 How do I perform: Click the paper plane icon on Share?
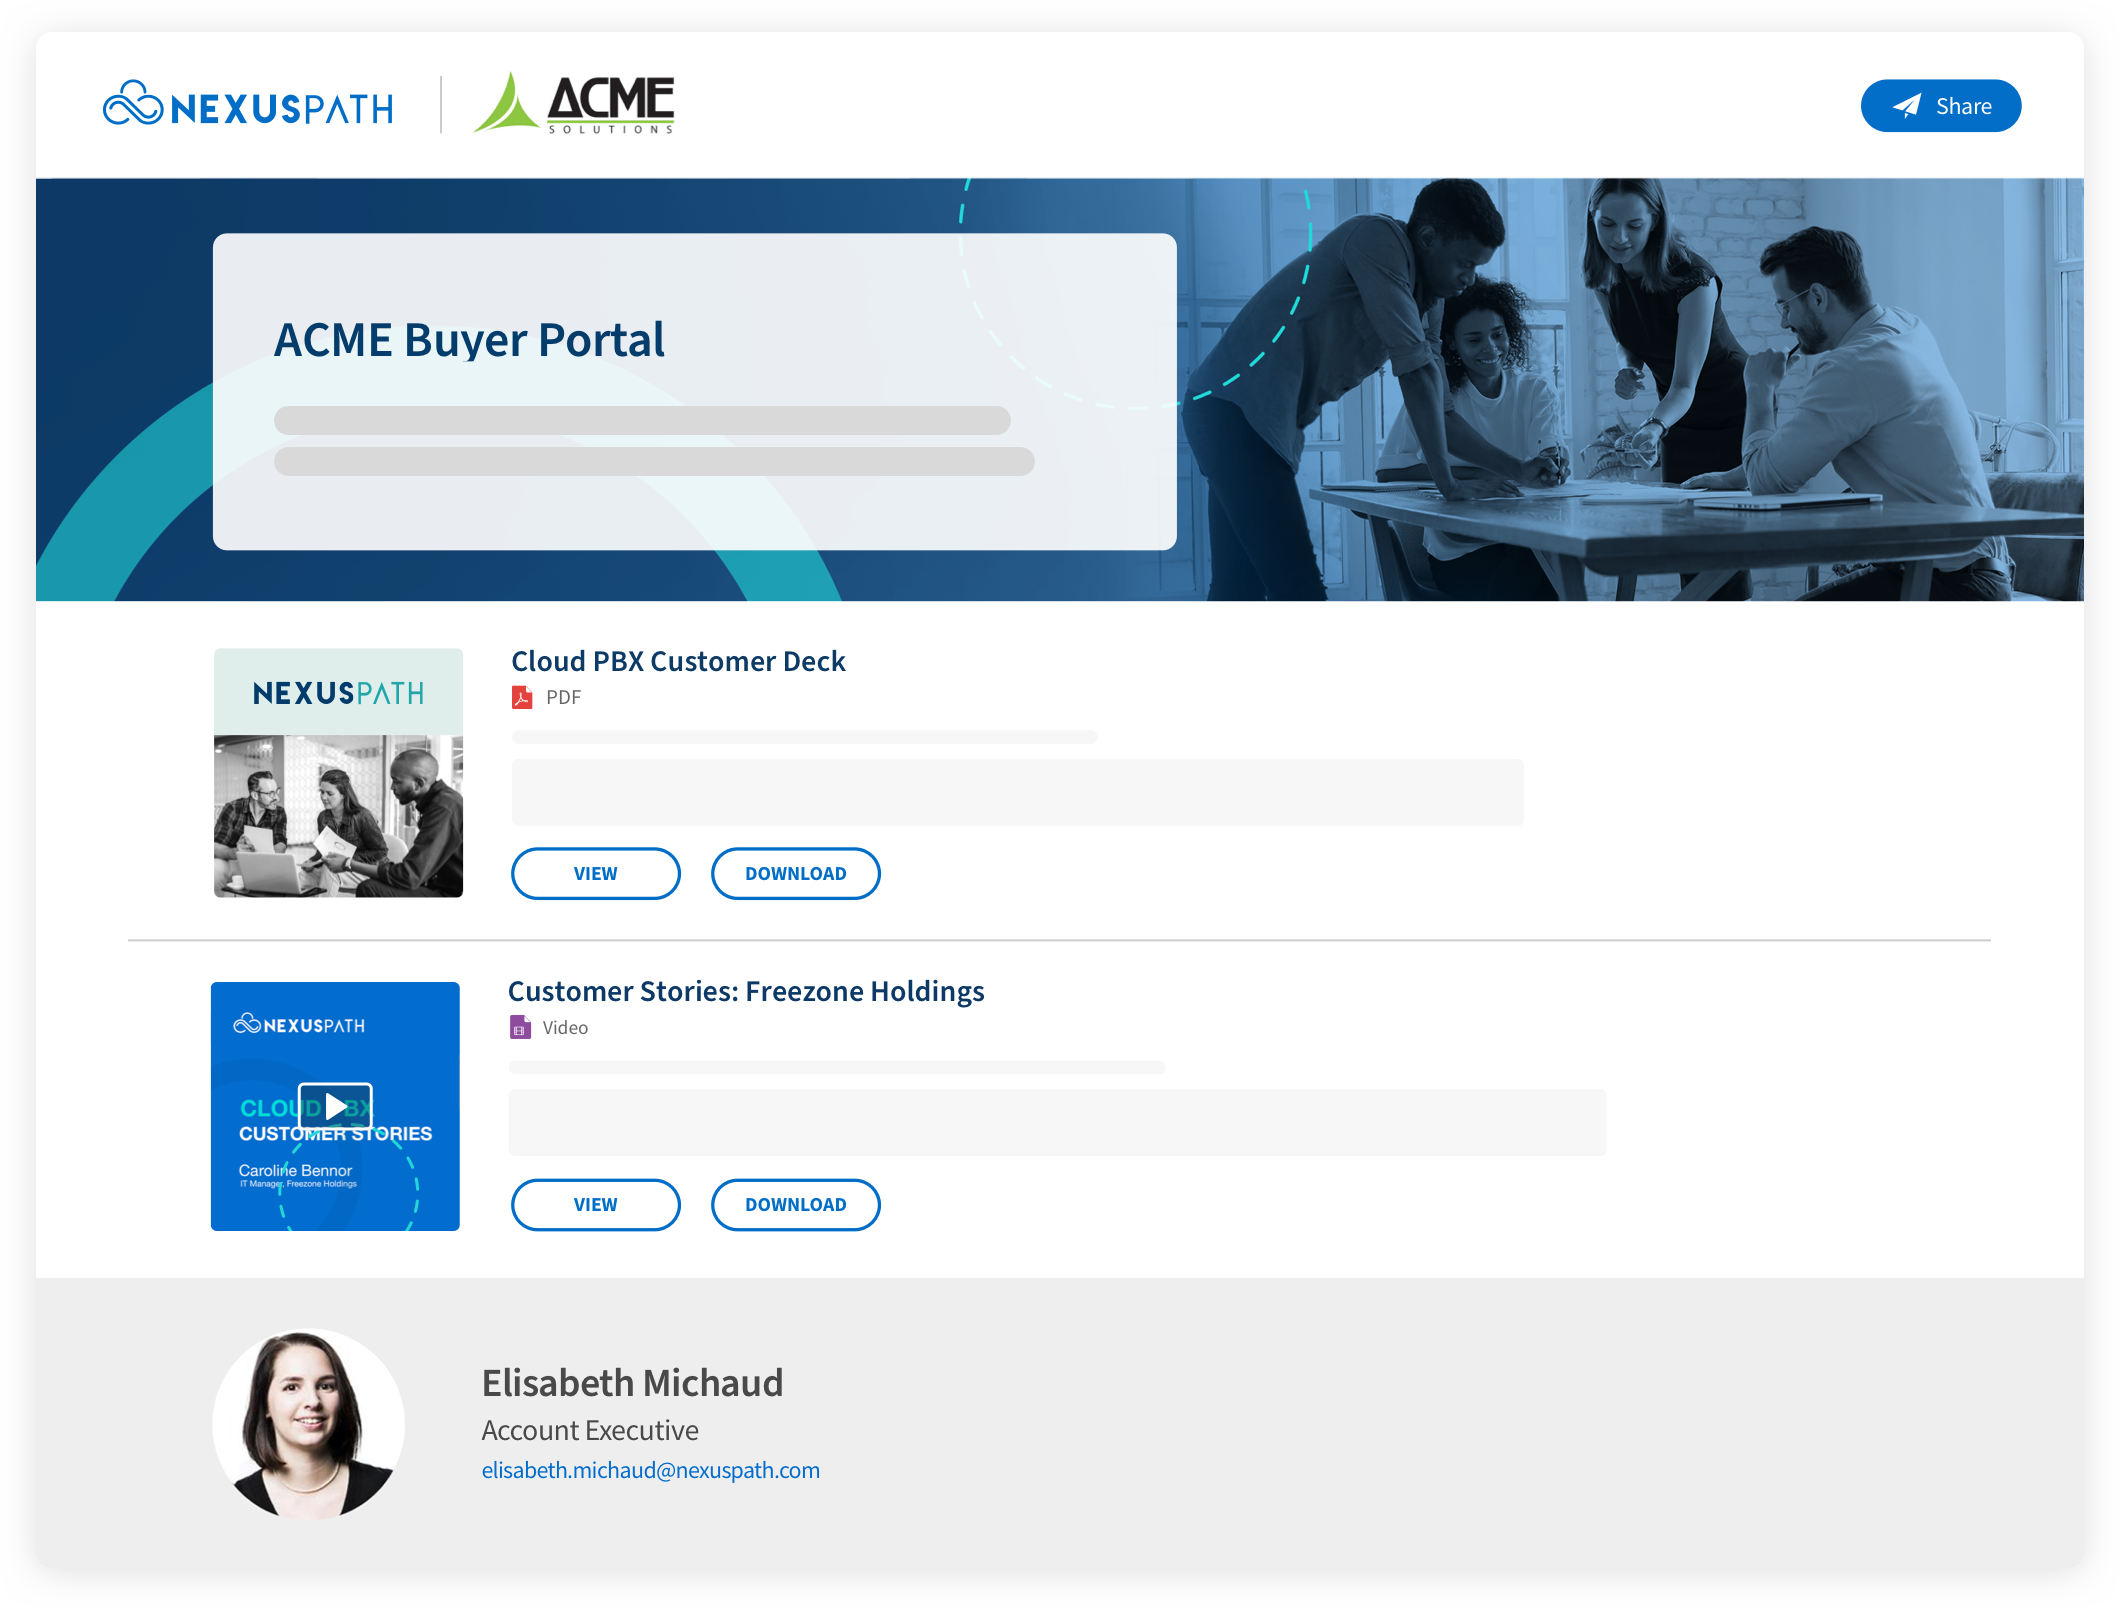coord(1907,106)
